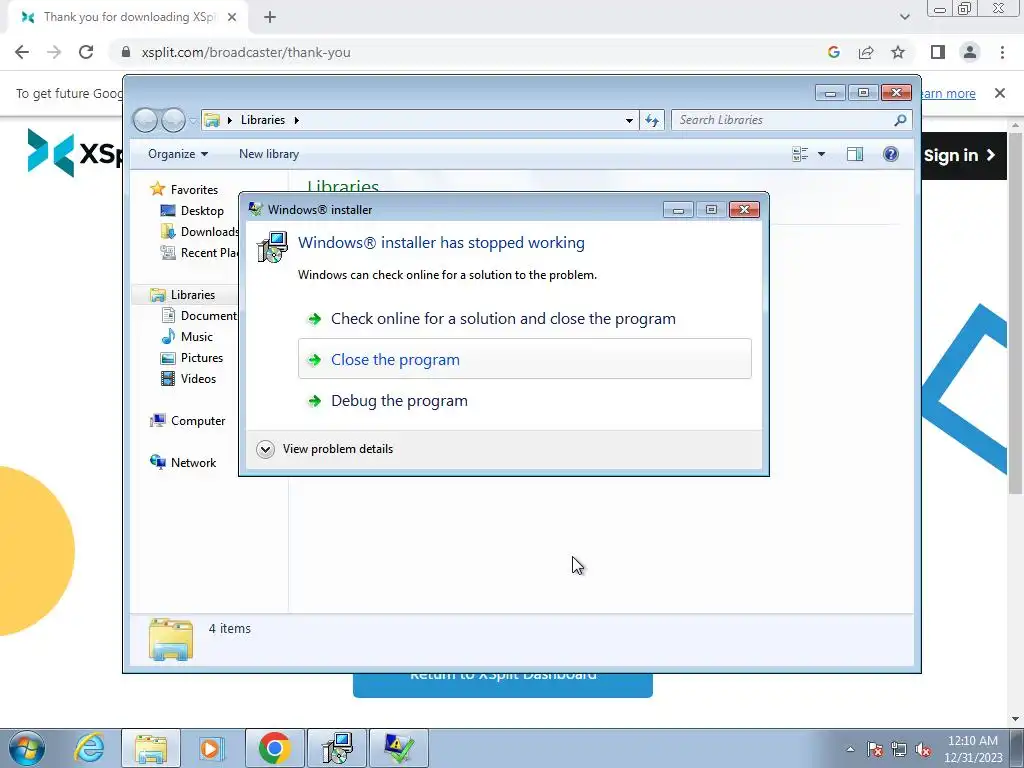Close the XSplit thank you tab
This screenshot has width=1024, height=768.
click(x=232, y=18)
